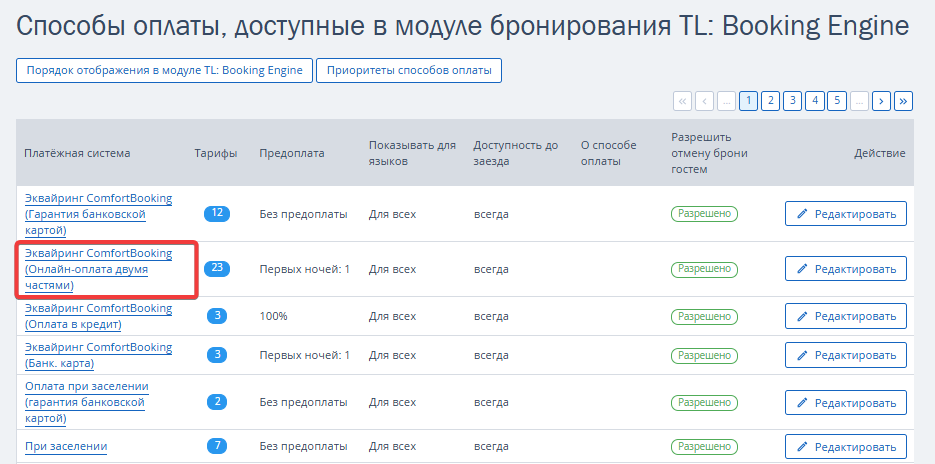
Task: Go to next page arrow icon
Action: (x=881, y=101)
